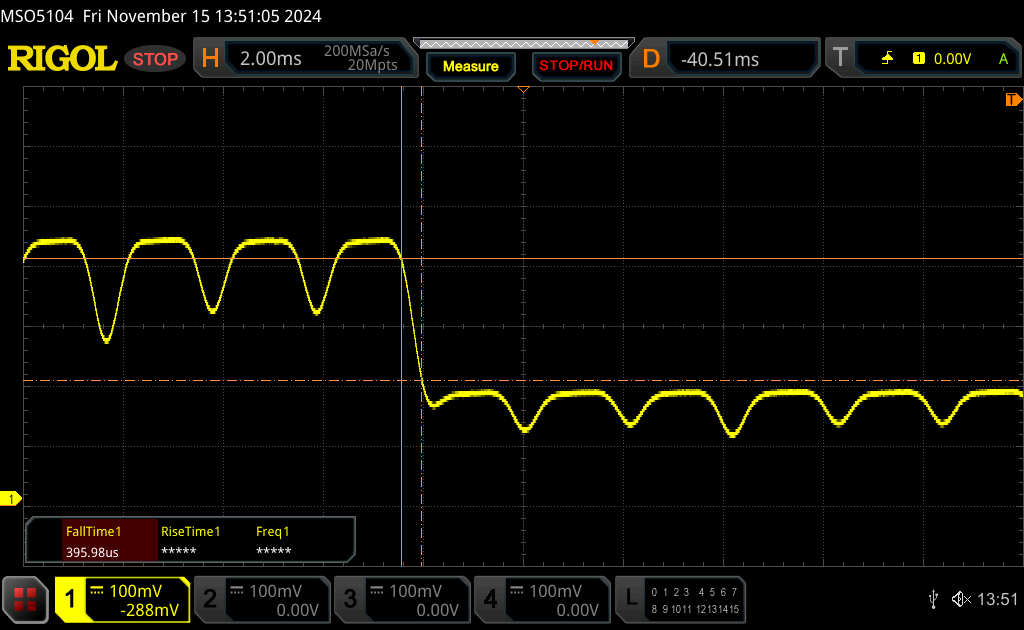Tap the T trigger settings icon
The width and height of the screenshot is (1024, 630).
pos(840,59)
